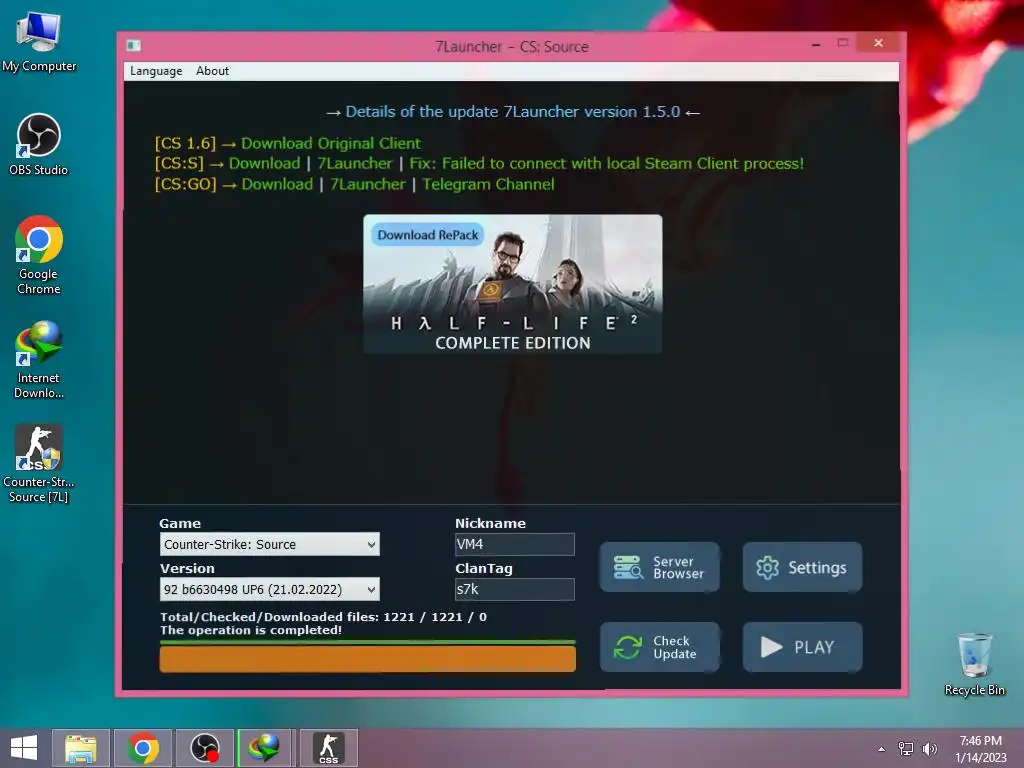This screenshot has width=1024, height=768.
Task: Click the Check Update button
Action: [660, 647]
